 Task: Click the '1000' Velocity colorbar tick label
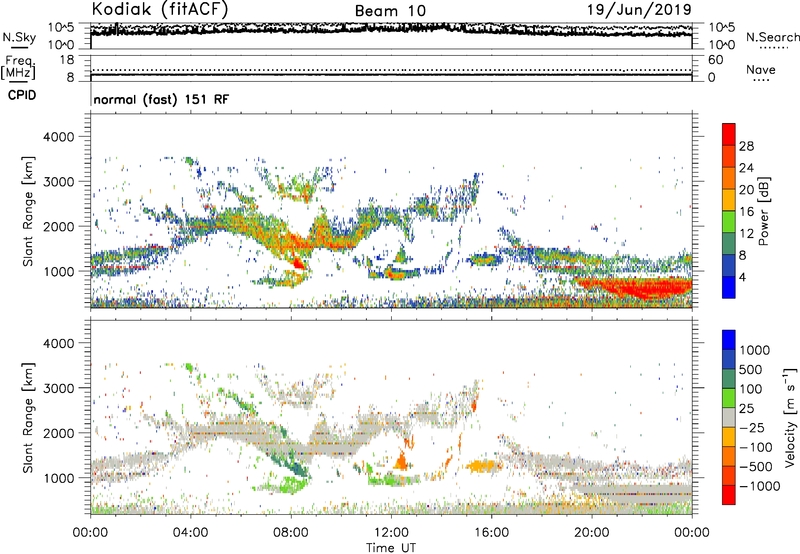click(755, 350)
